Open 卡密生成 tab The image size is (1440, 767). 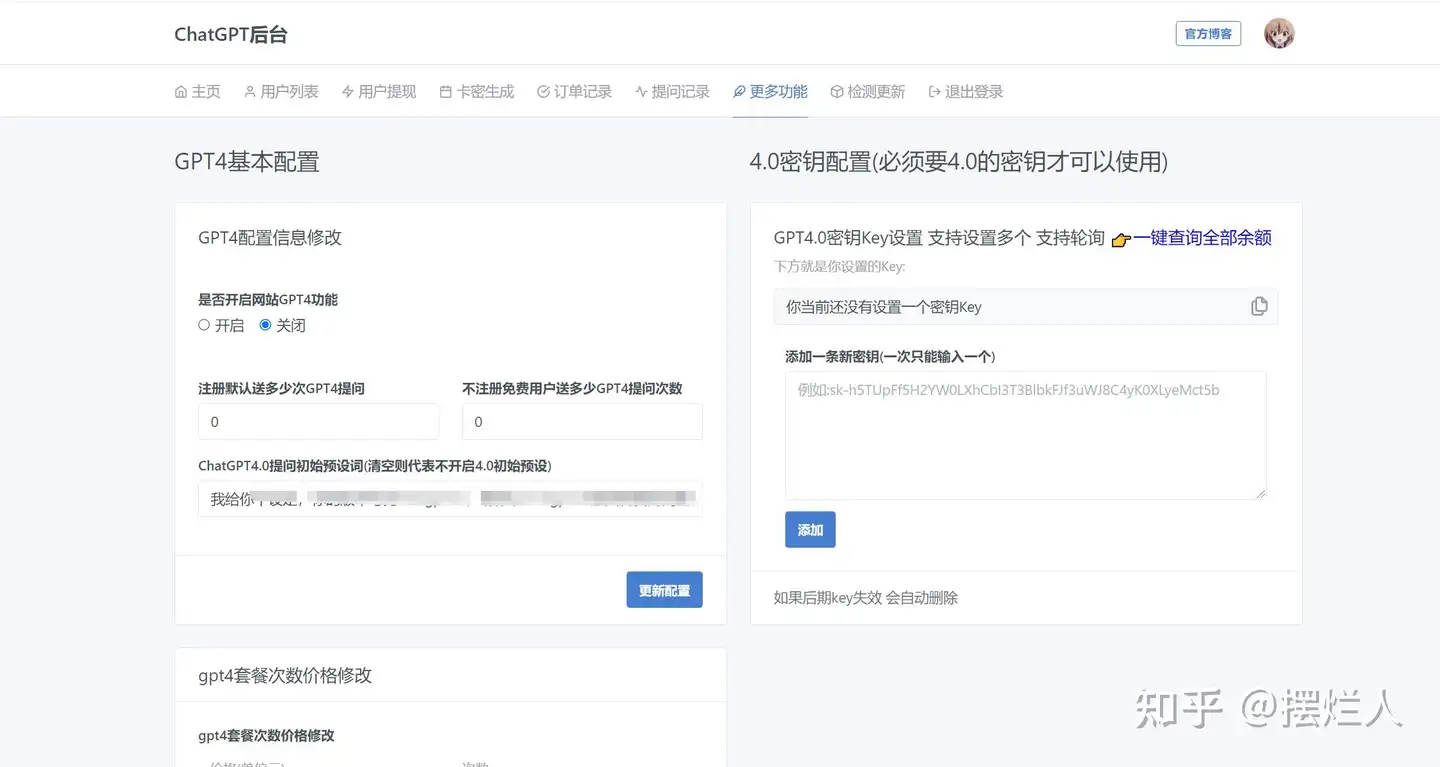tap(477, 92)
